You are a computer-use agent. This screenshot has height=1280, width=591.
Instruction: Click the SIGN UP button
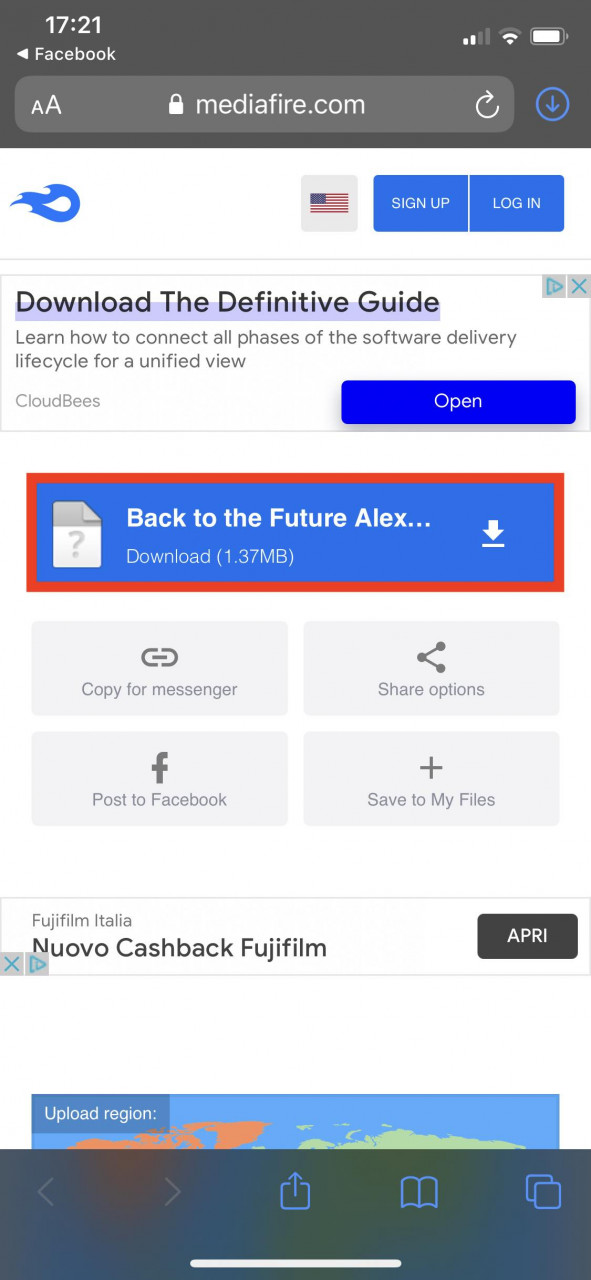pyautogui.click(x=420, y=203)
